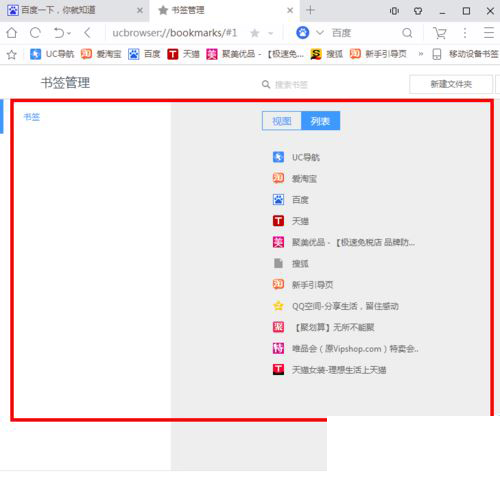Image resolution: width=500 pixels, height=484 pixels.
Task: Open 百度 from the bookmarks bar
Action: pyautogui.click(x=144, y=54)
